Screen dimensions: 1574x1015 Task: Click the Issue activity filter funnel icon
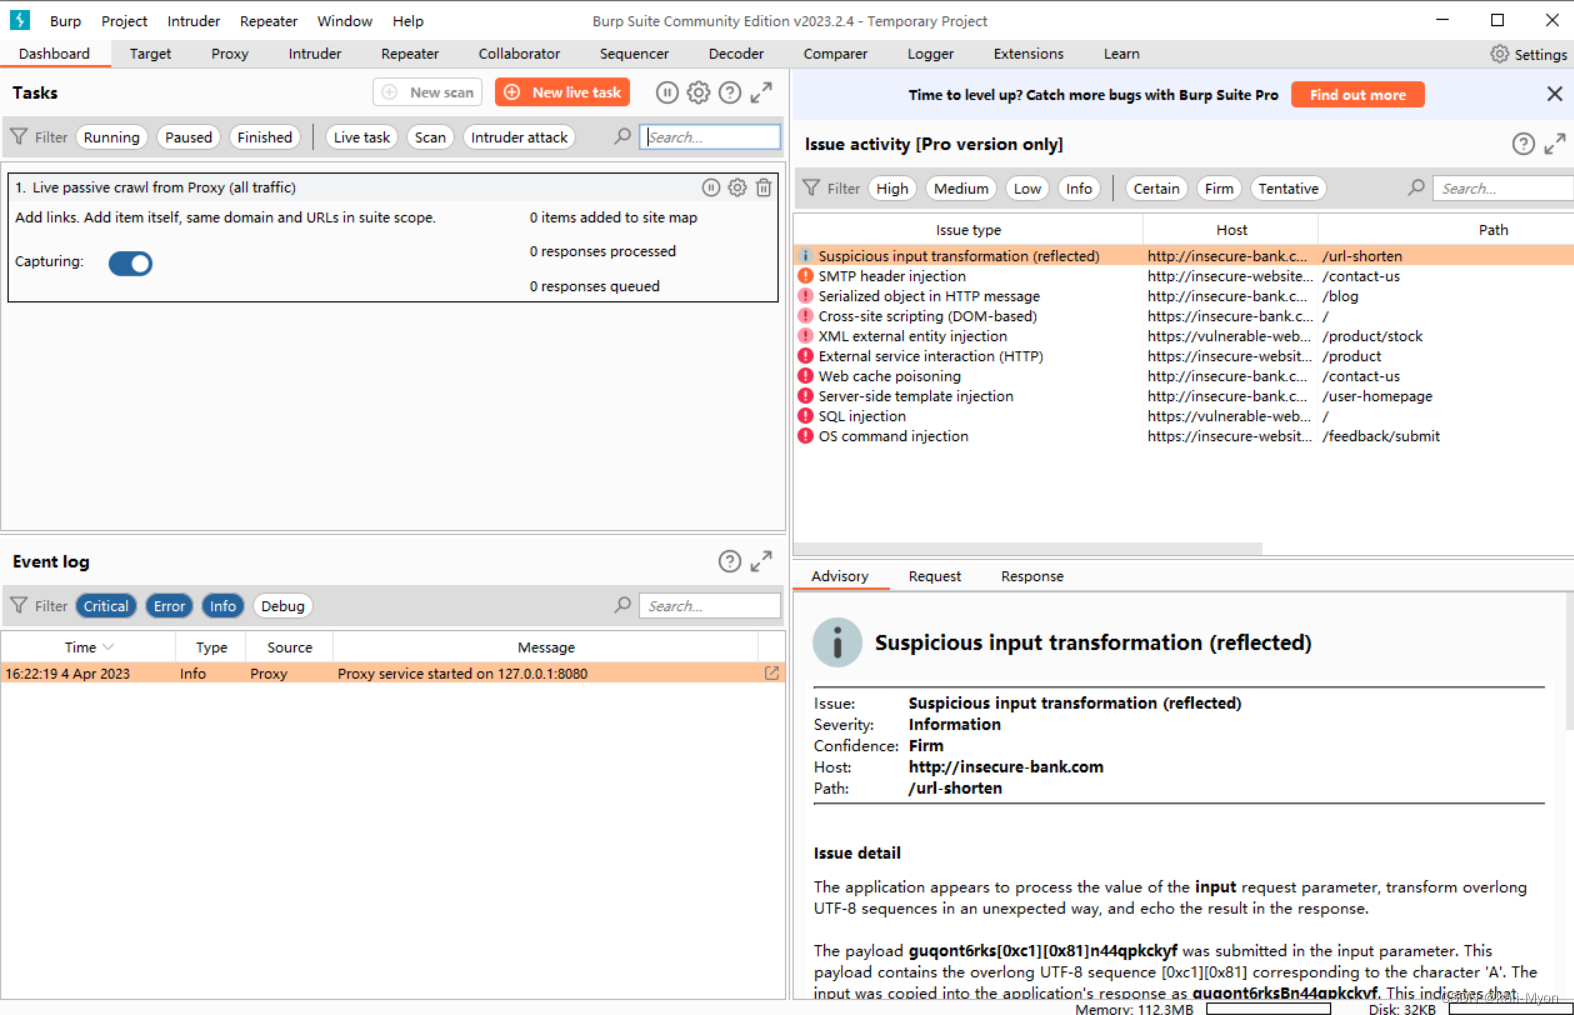pyautogui.click(x=811, y=188)
